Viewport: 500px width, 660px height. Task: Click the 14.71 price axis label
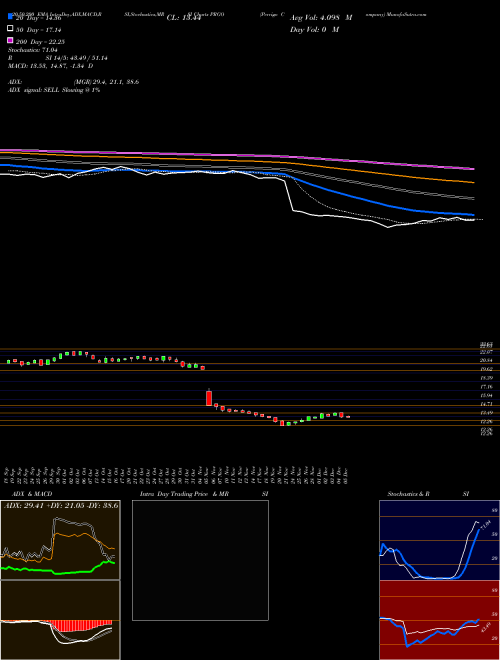point(486,405)
